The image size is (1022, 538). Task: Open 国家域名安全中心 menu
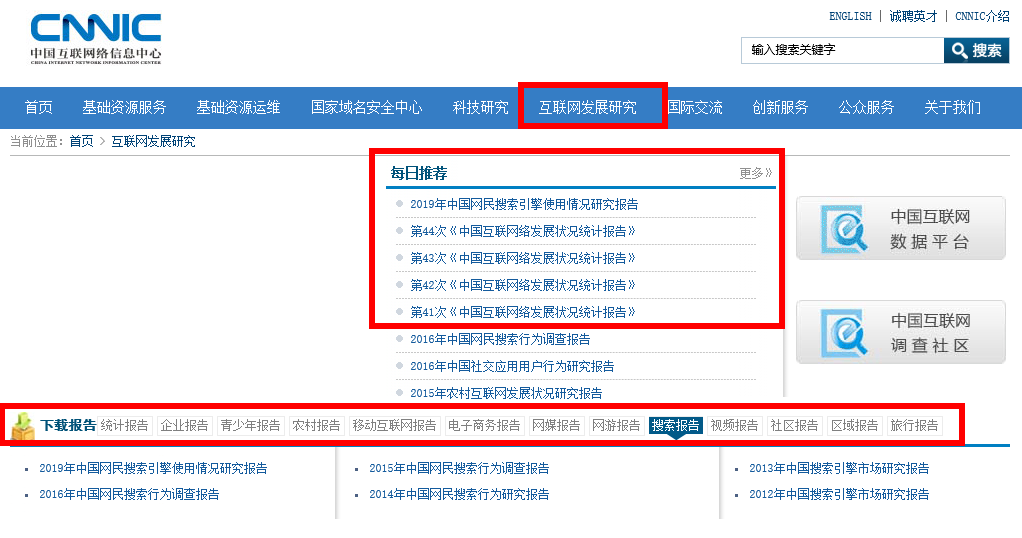coord(366,108)
